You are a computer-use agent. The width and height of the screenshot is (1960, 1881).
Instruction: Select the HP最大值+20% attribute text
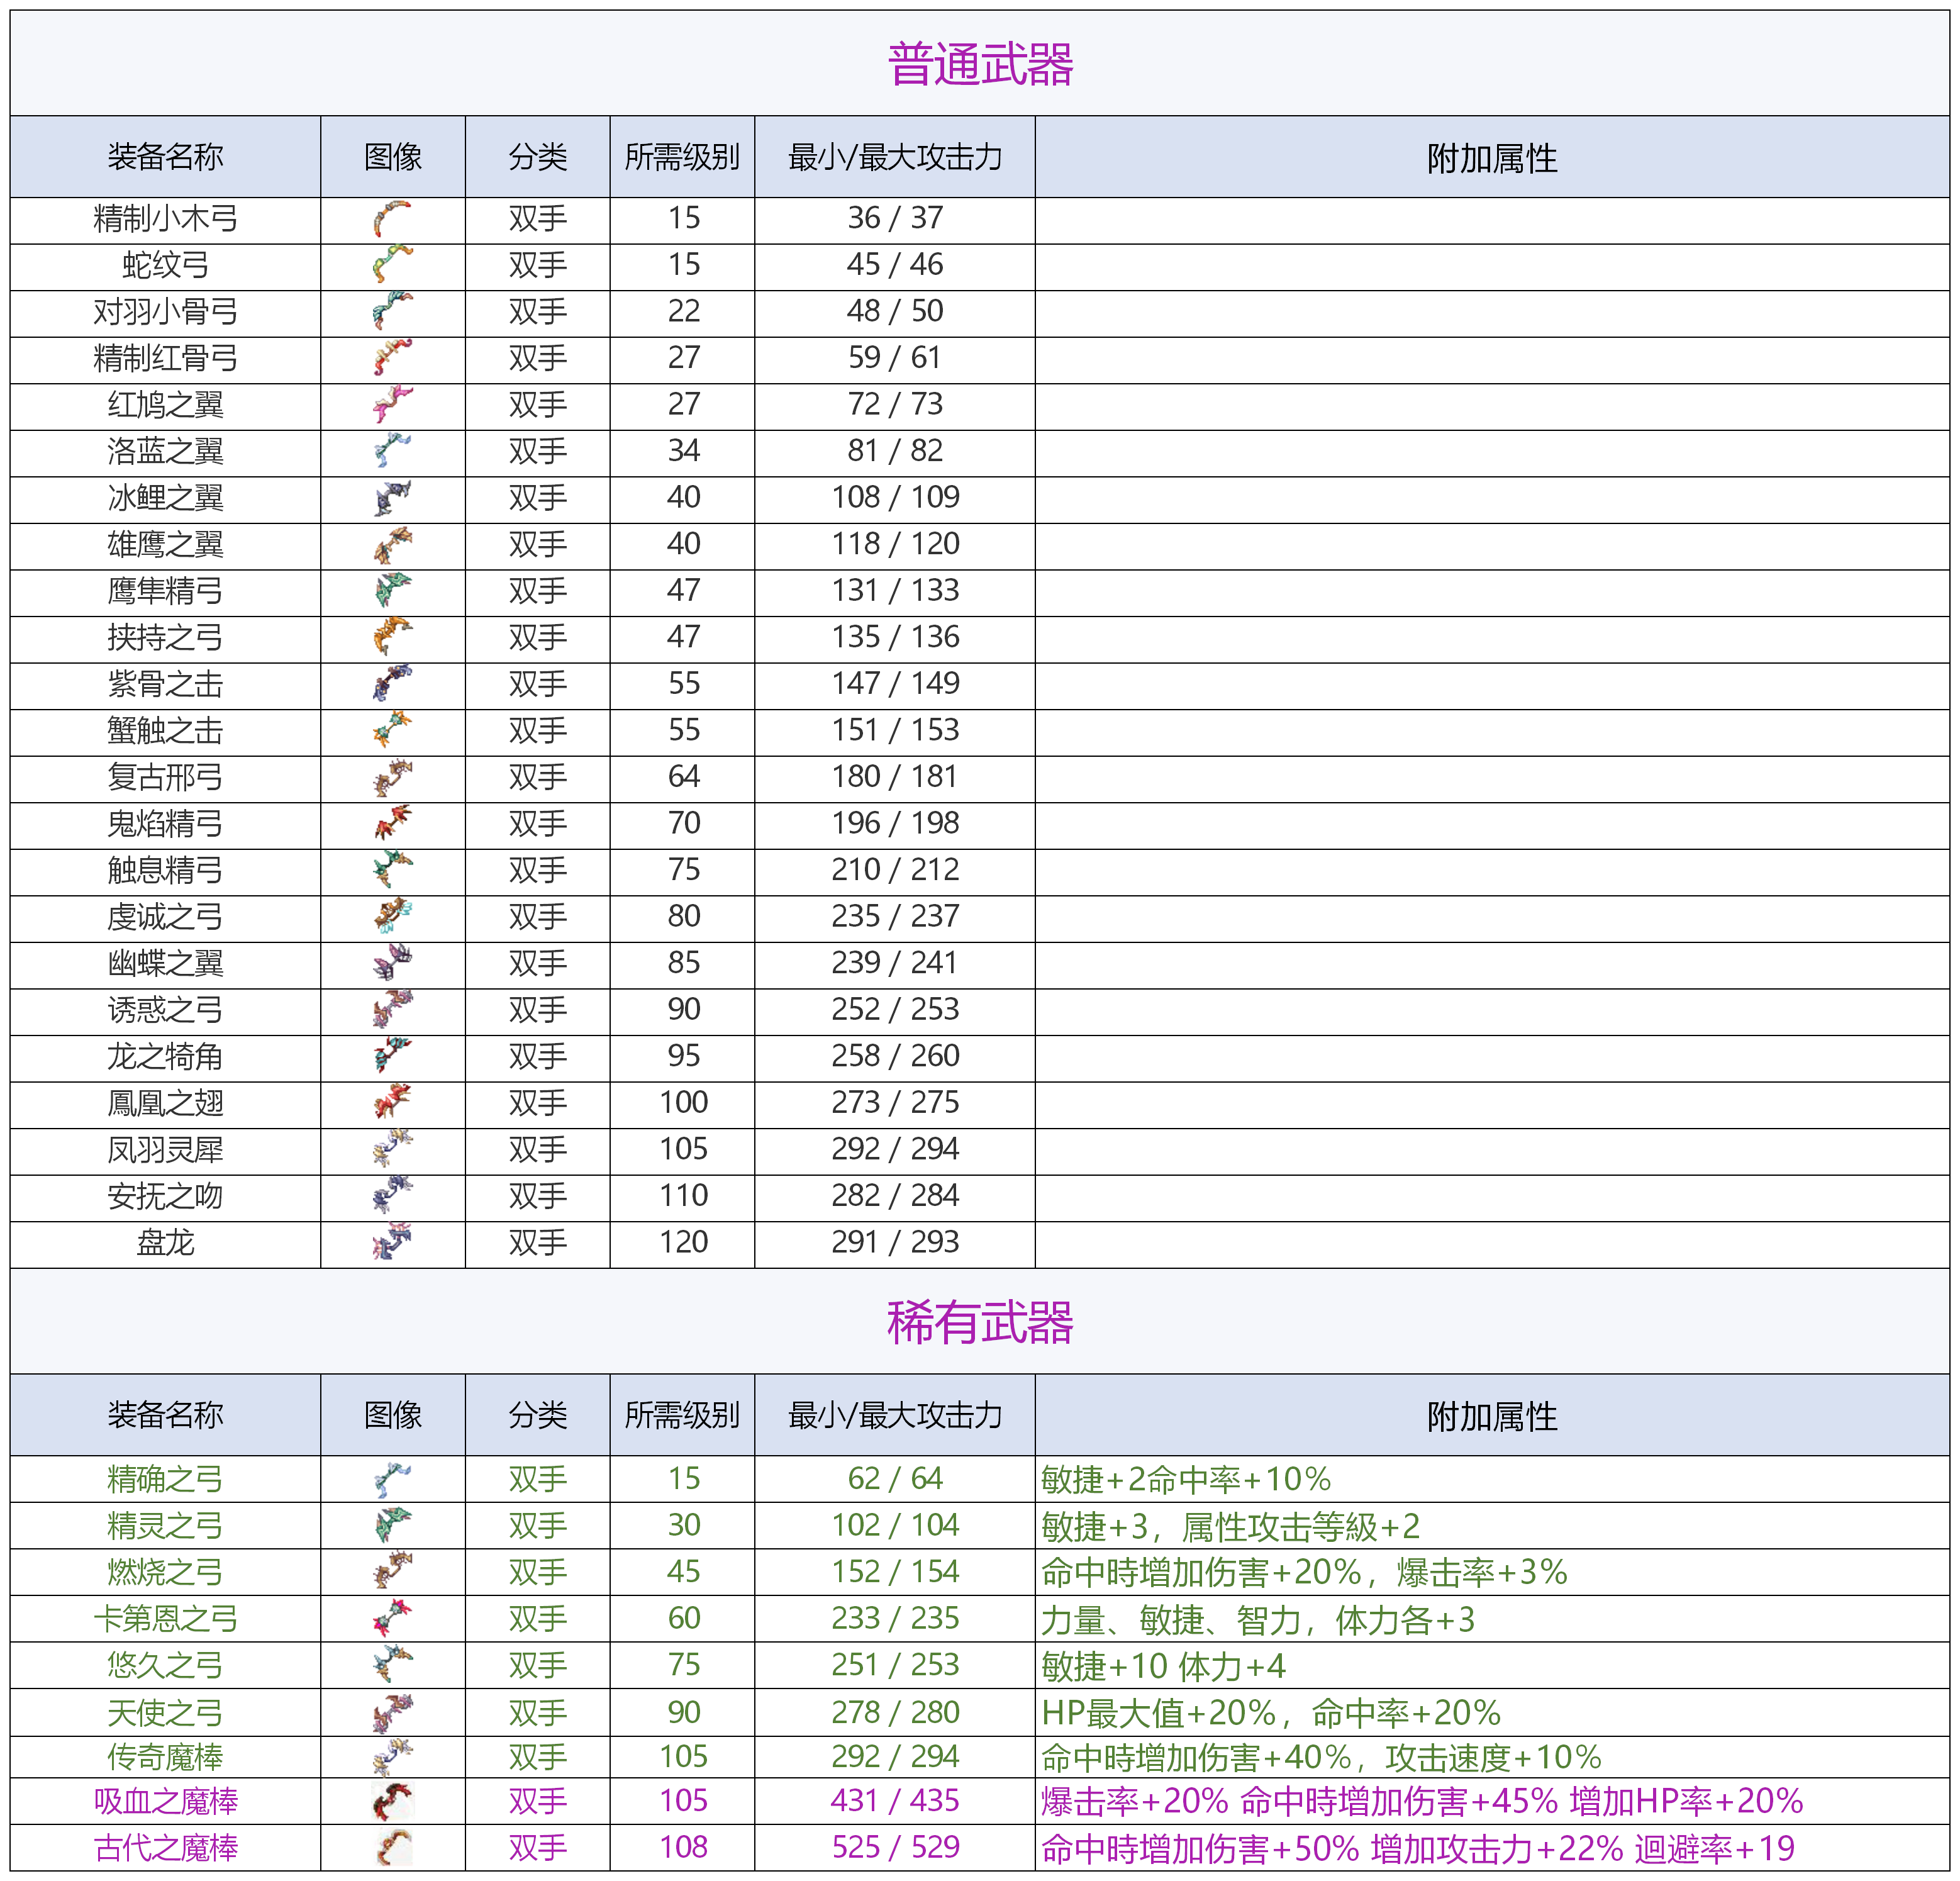click(x=1159, y=1714)
